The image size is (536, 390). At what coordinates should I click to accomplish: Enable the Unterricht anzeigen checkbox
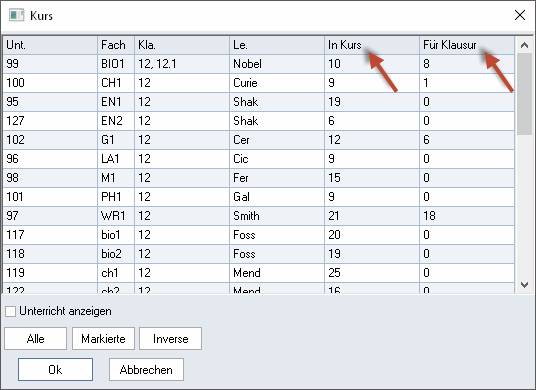[x=11, y=311]
